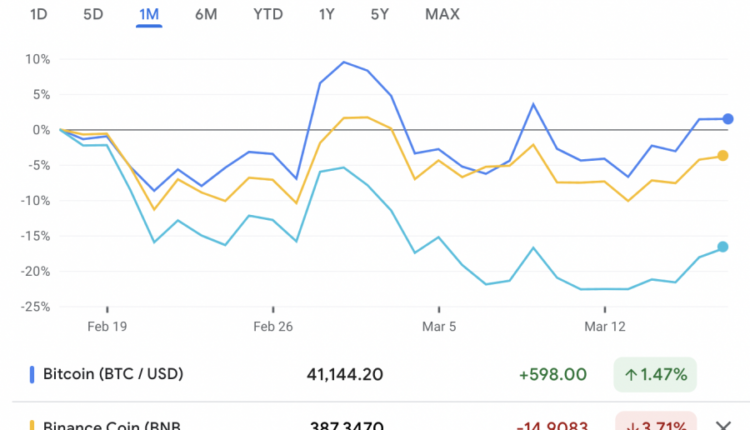
Task: Open the 5Y chart range
Action: click(380, 14)
